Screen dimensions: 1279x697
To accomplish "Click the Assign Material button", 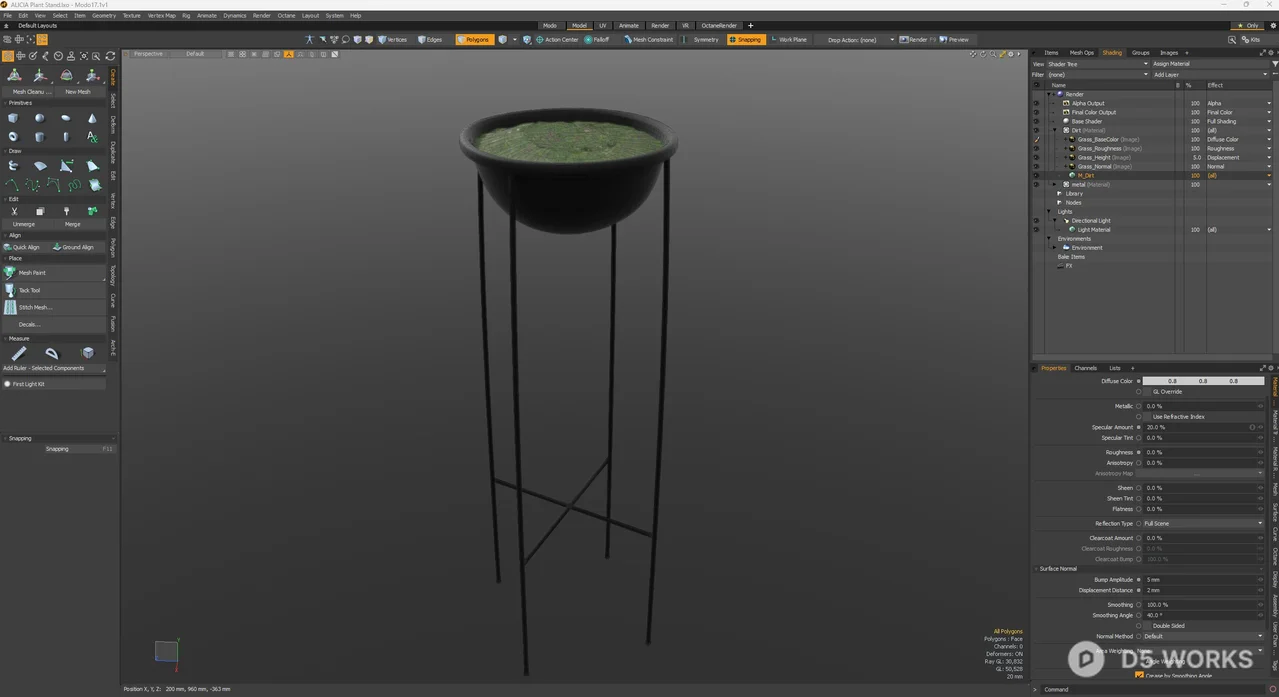I will click(1210, 64).
